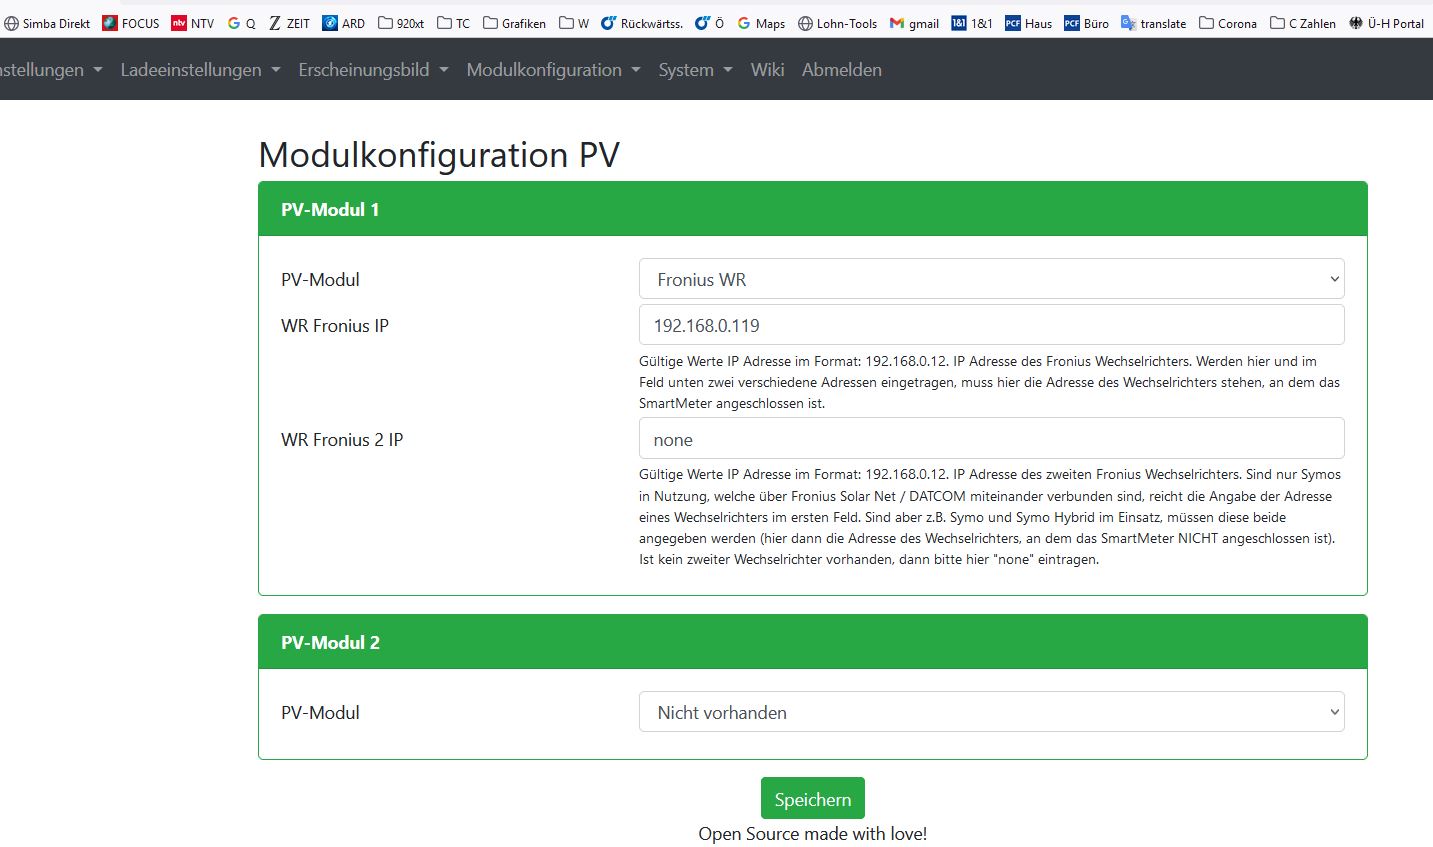Expand the Erscheinungsbild menu

click(373, 70)
